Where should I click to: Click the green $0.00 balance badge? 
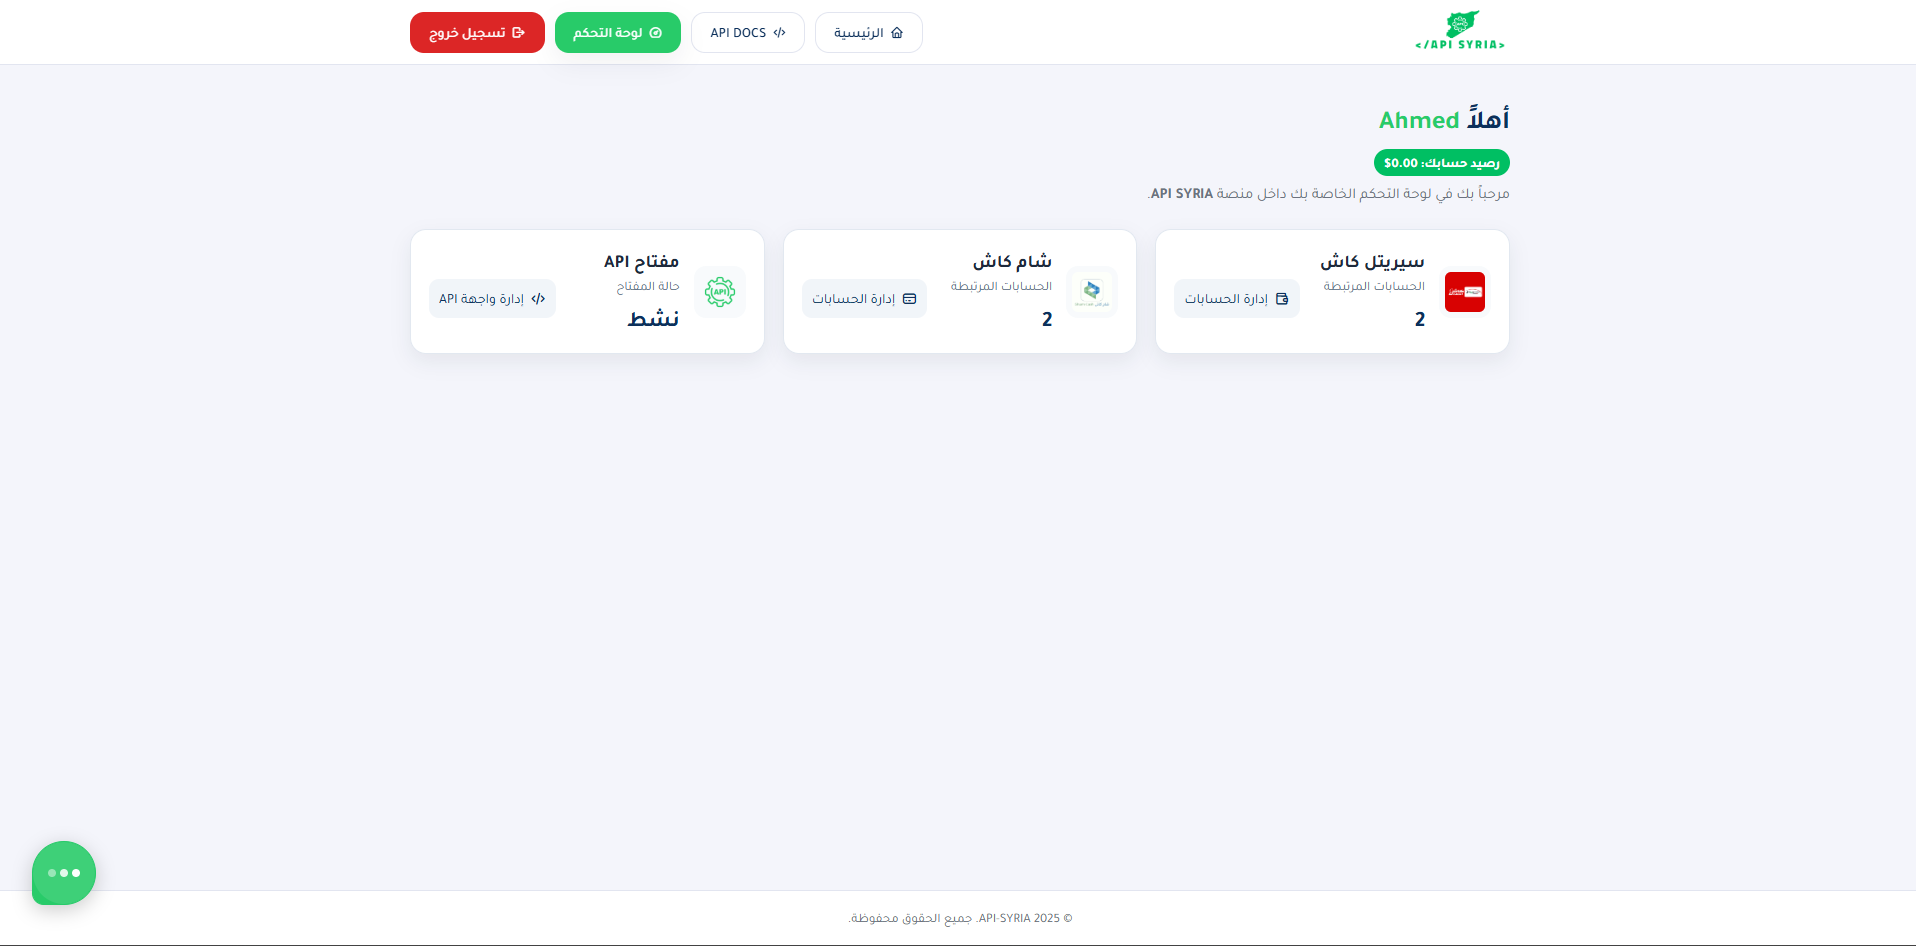(1441, 162)
